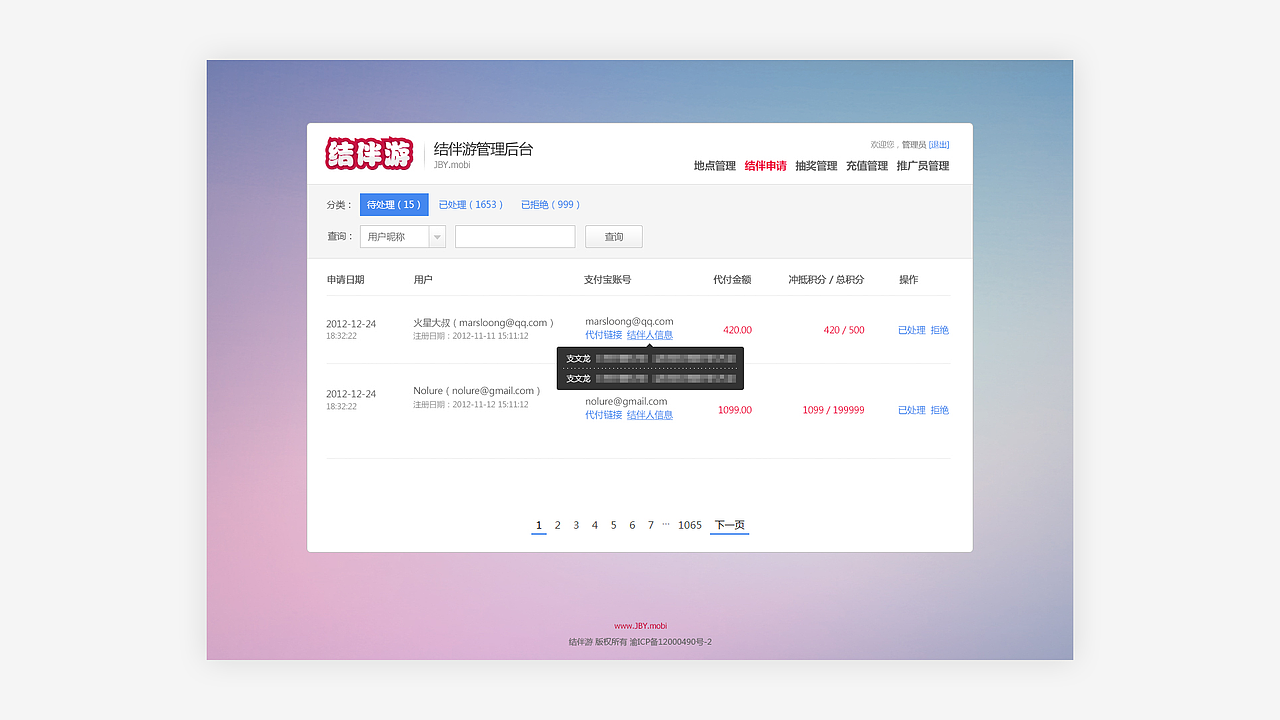Screen dimensions: 1280x720
Task: Click 拒绝 to reject Nolure's request
Action: [x=939, y=410]
